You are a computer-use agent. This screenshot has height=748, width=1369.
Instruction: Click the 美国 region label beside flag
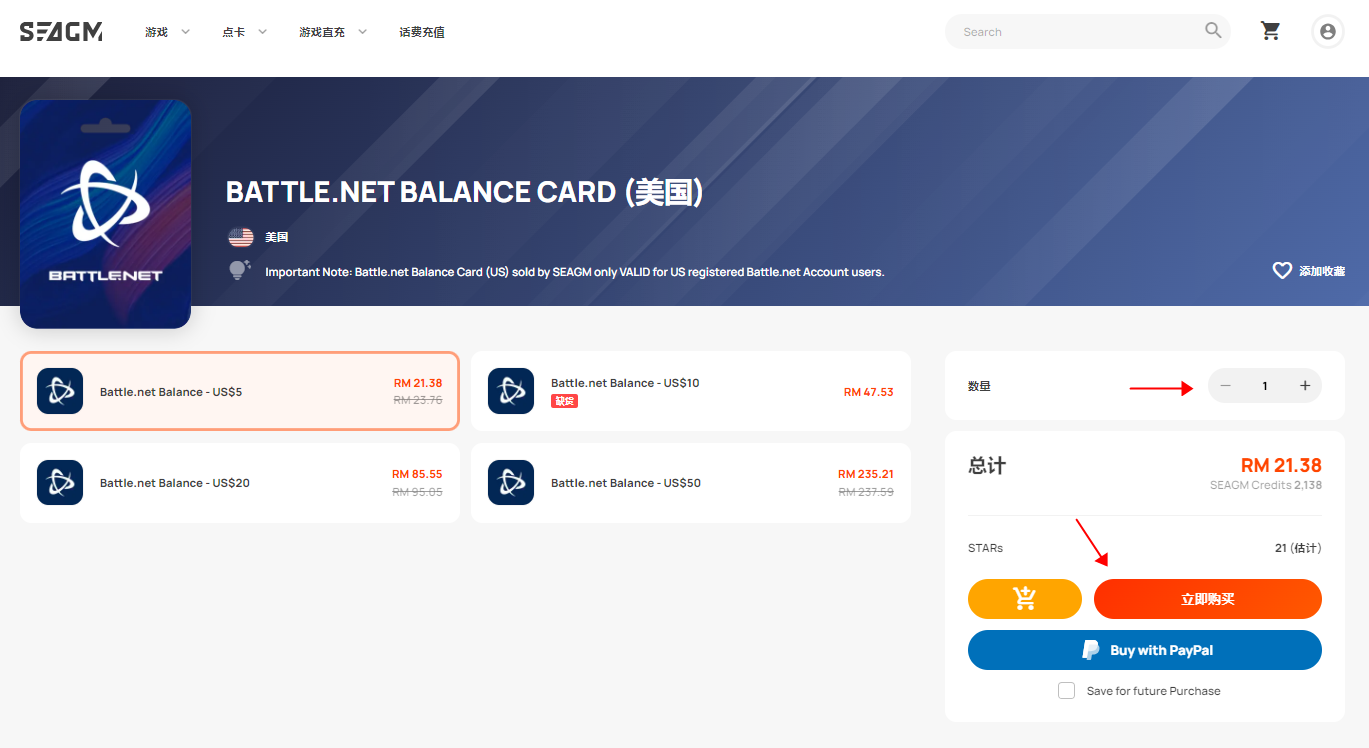[x=277, y=237]
